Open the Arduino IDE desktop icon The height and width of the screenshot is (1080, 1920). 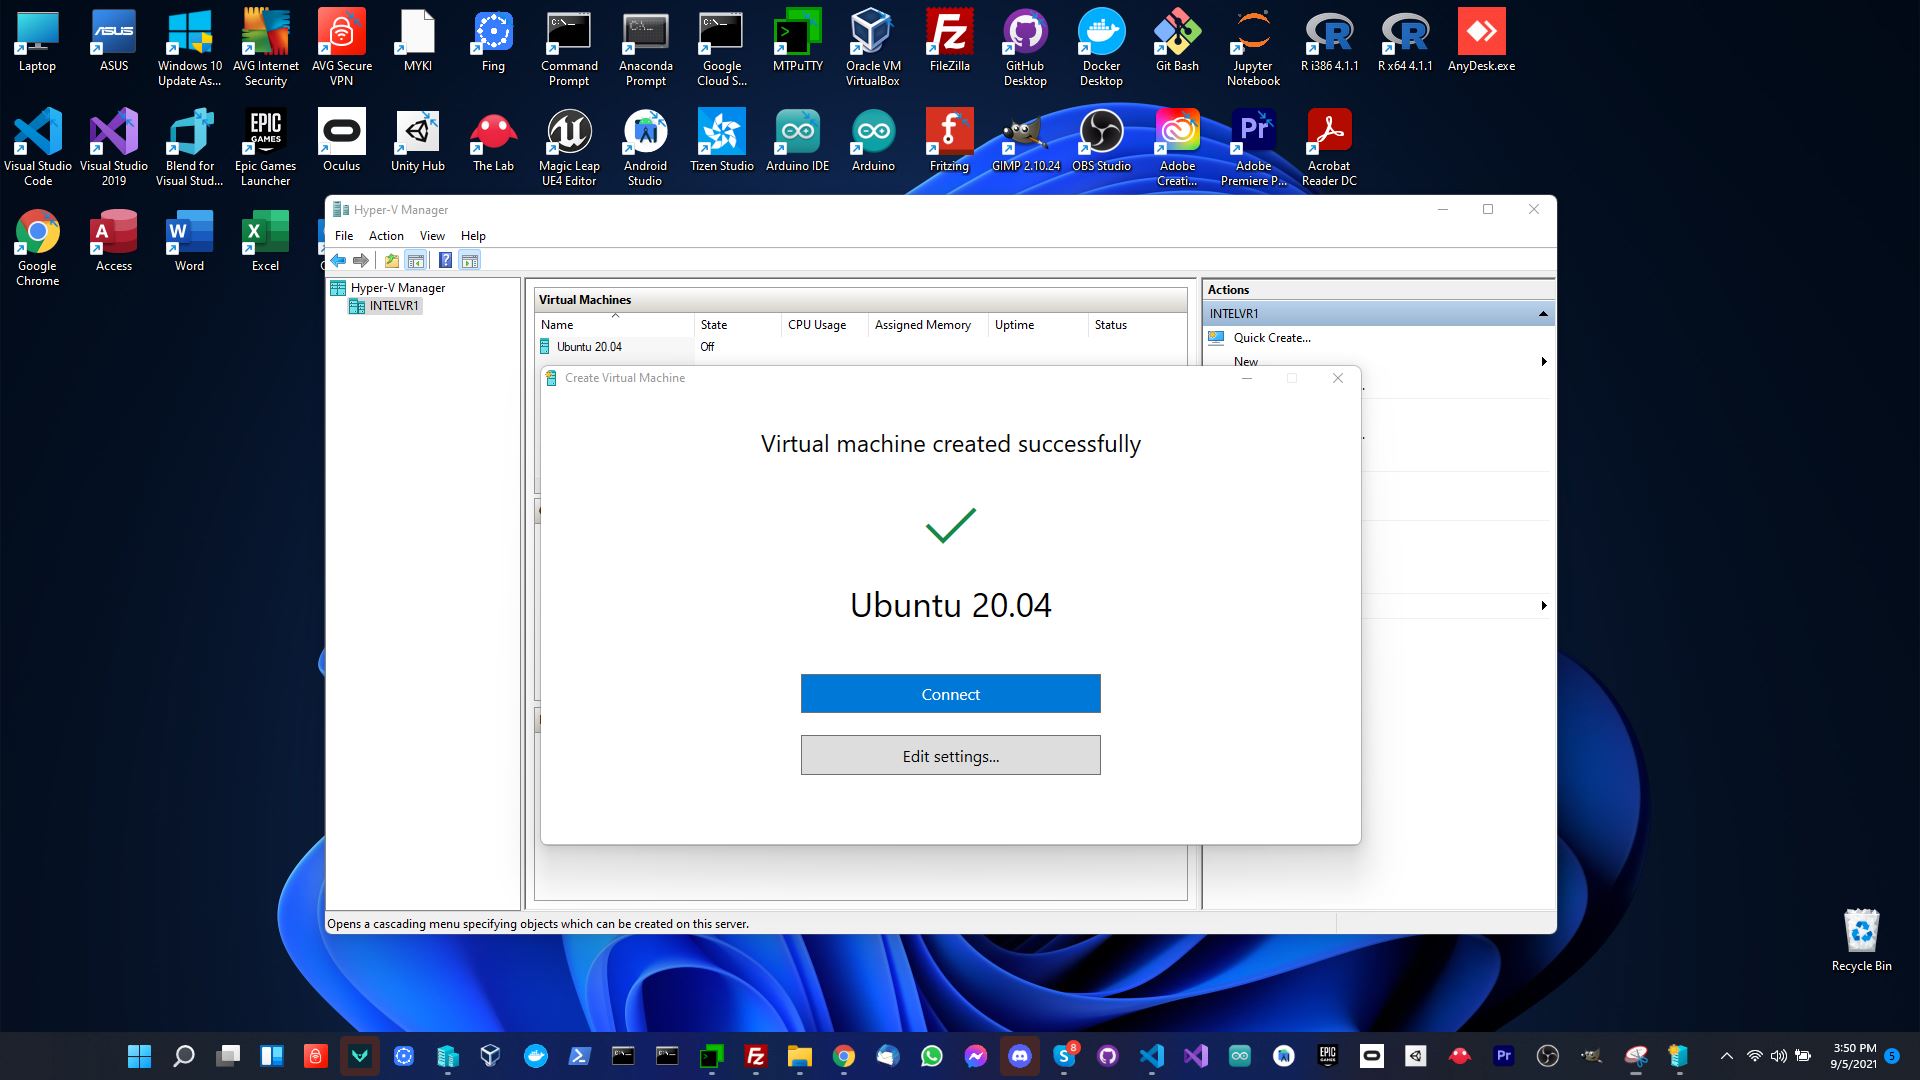tap(797, 140)
